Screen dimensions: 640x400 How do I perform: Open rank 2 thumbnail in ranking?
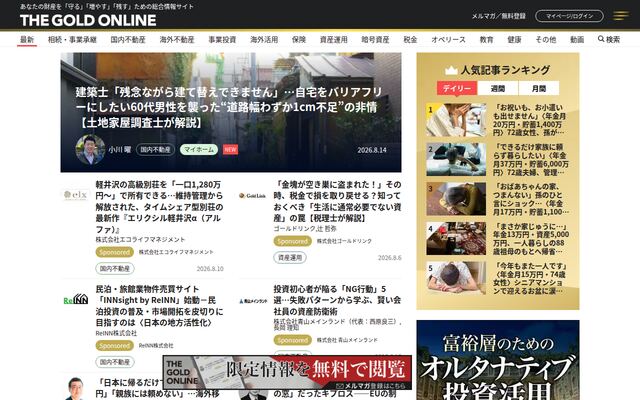pyautogui.click(x=456, y=159)
